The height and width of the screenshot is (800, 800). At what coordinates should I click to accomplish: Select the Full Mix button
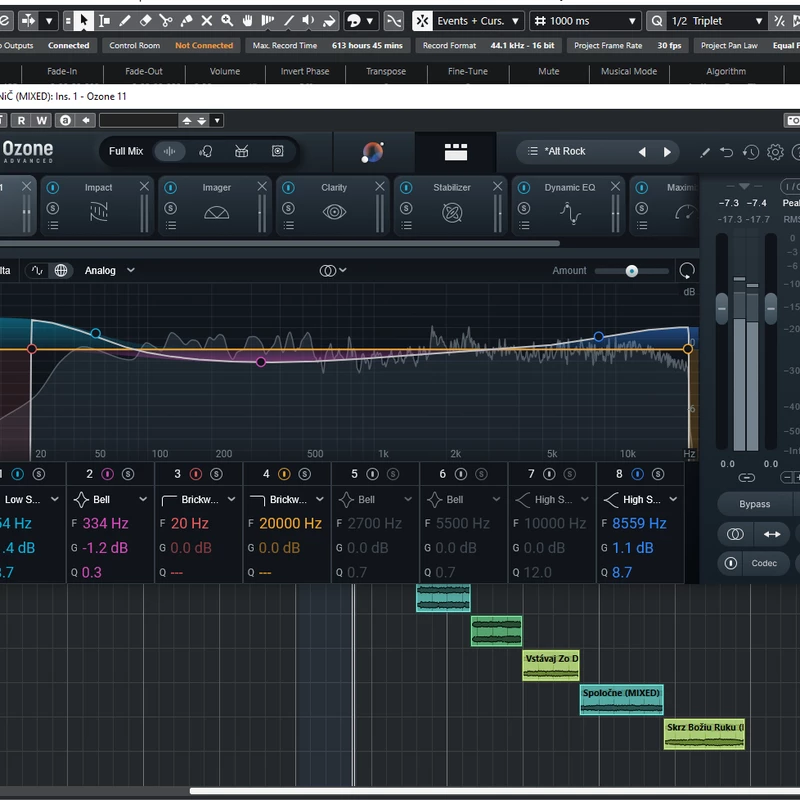point(126,152)
